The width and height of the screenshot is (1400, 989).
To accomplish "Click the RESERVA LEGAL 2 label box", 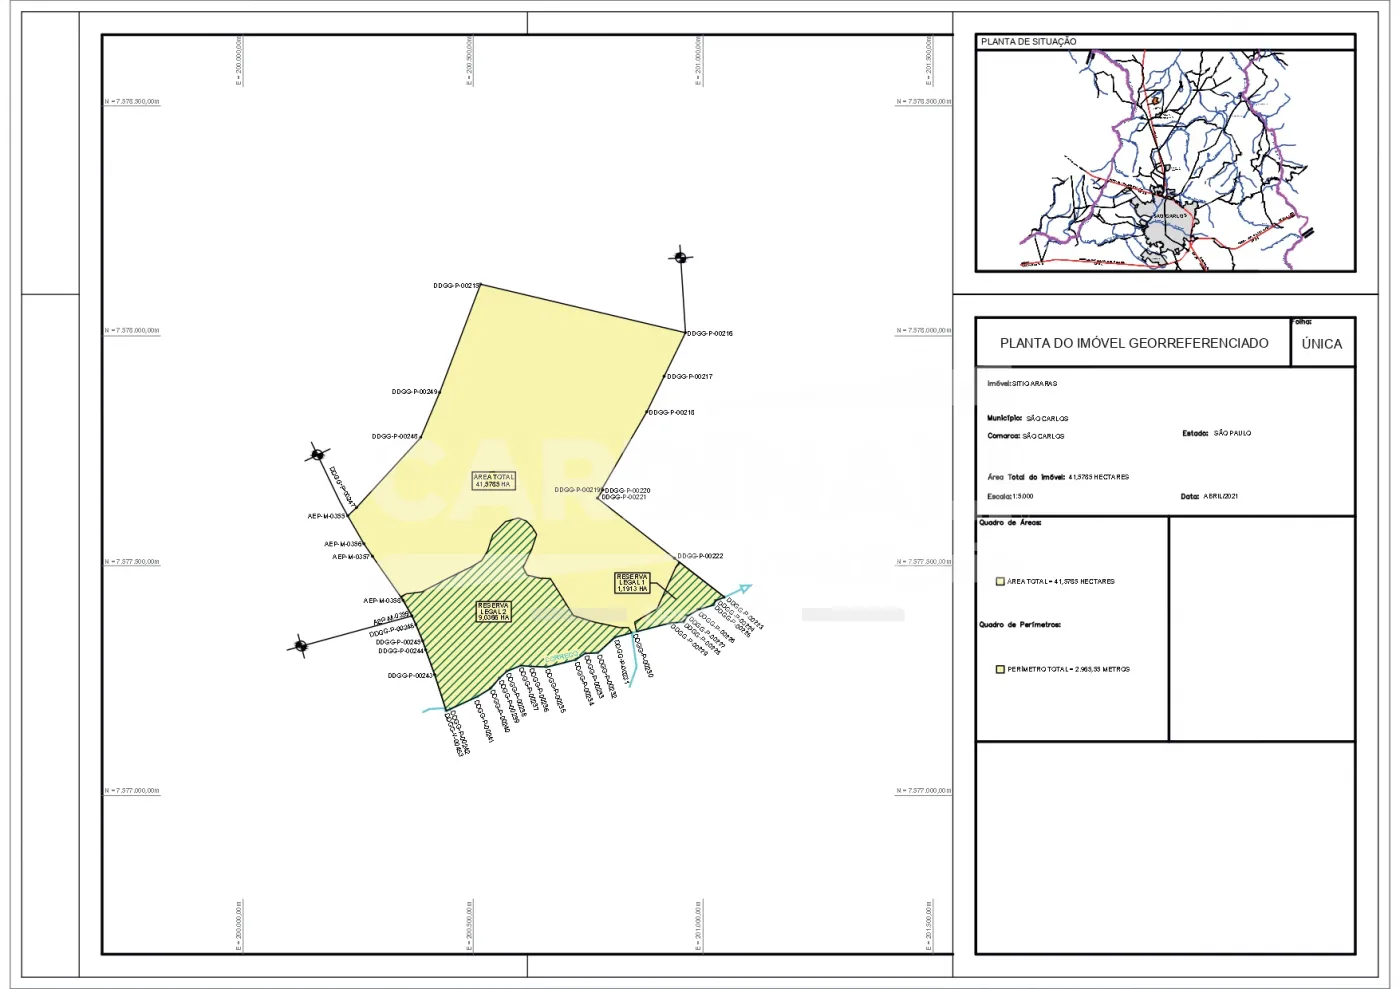I will pyautogui.click(x=494, y=611).
